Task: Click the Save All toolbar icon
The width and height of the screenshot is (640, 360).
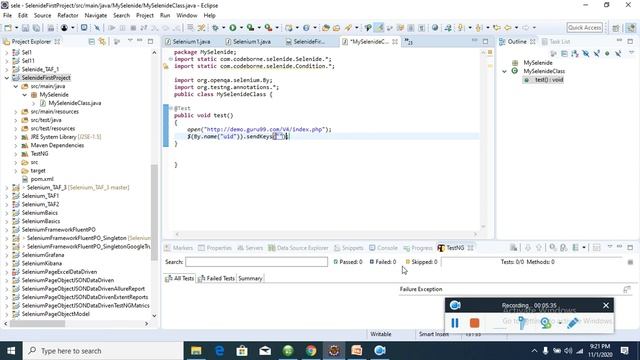Action: pos(36,28)
